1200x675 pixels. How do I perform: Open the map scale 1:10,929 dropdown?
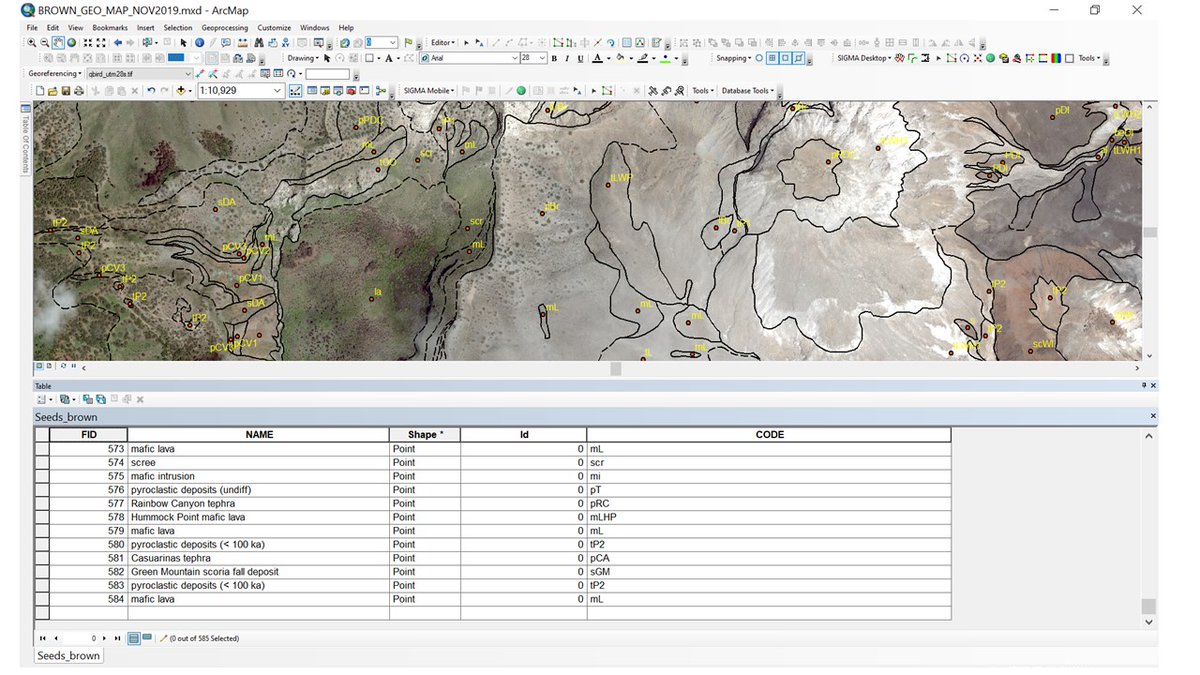point(277,90)
